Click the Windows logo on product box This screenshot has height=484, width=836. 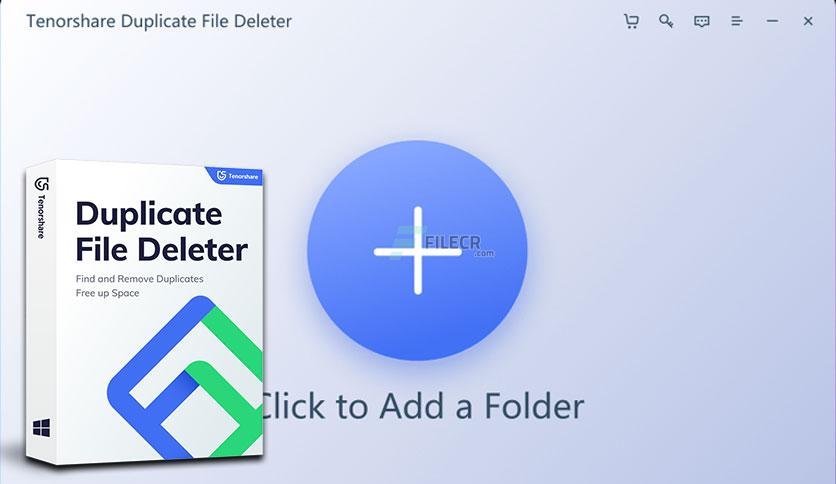[42, 427]
